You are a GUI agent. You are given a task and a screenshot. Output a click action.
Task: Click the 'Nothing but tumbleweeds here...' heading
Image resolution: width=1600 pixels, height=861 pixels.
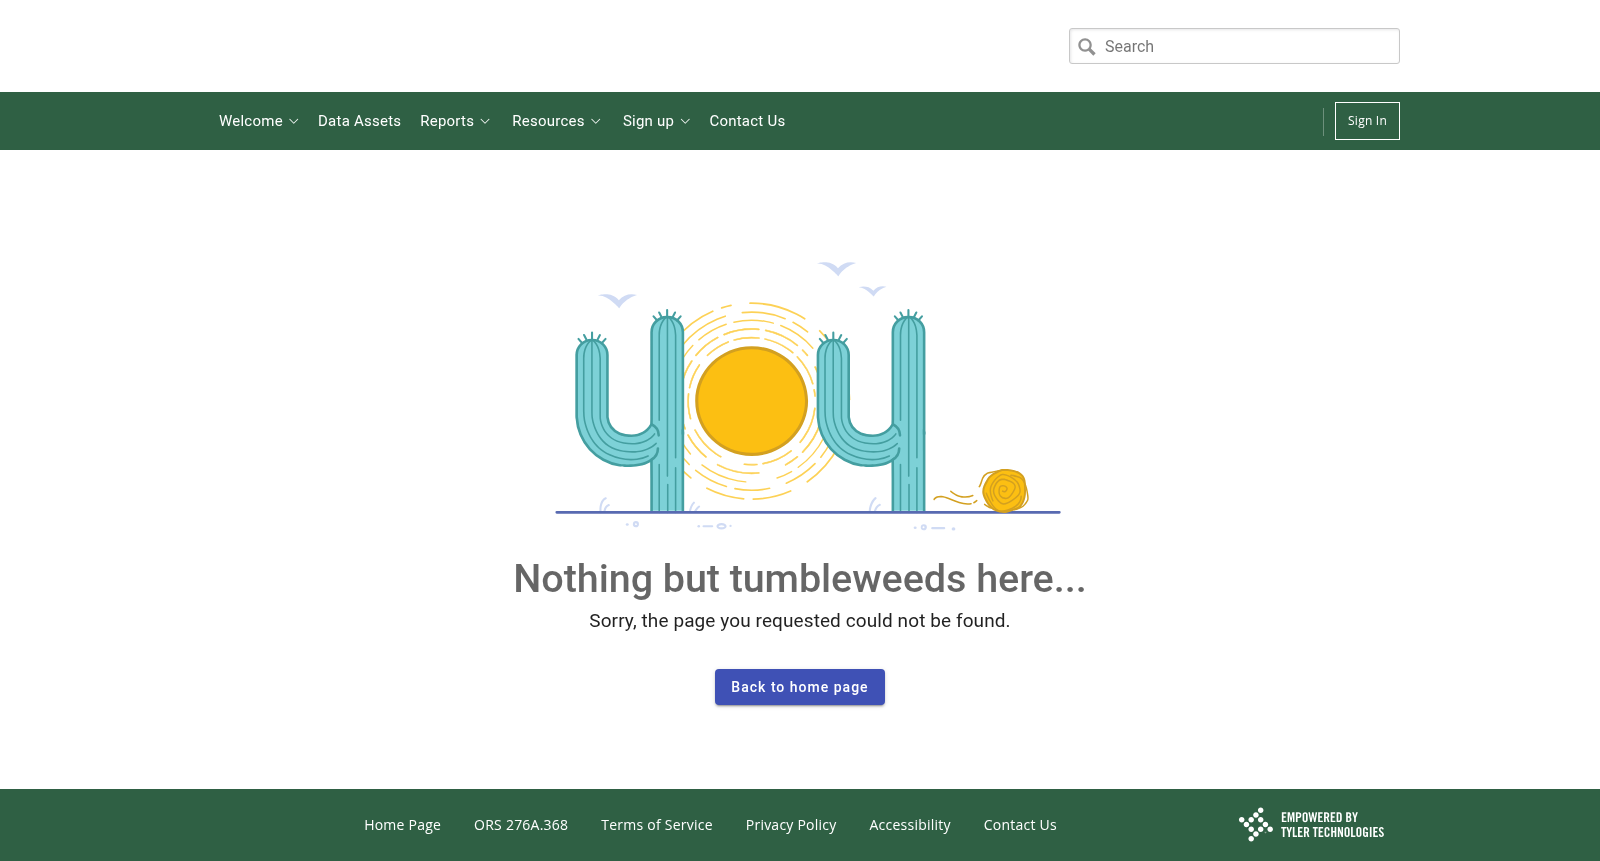800,579
